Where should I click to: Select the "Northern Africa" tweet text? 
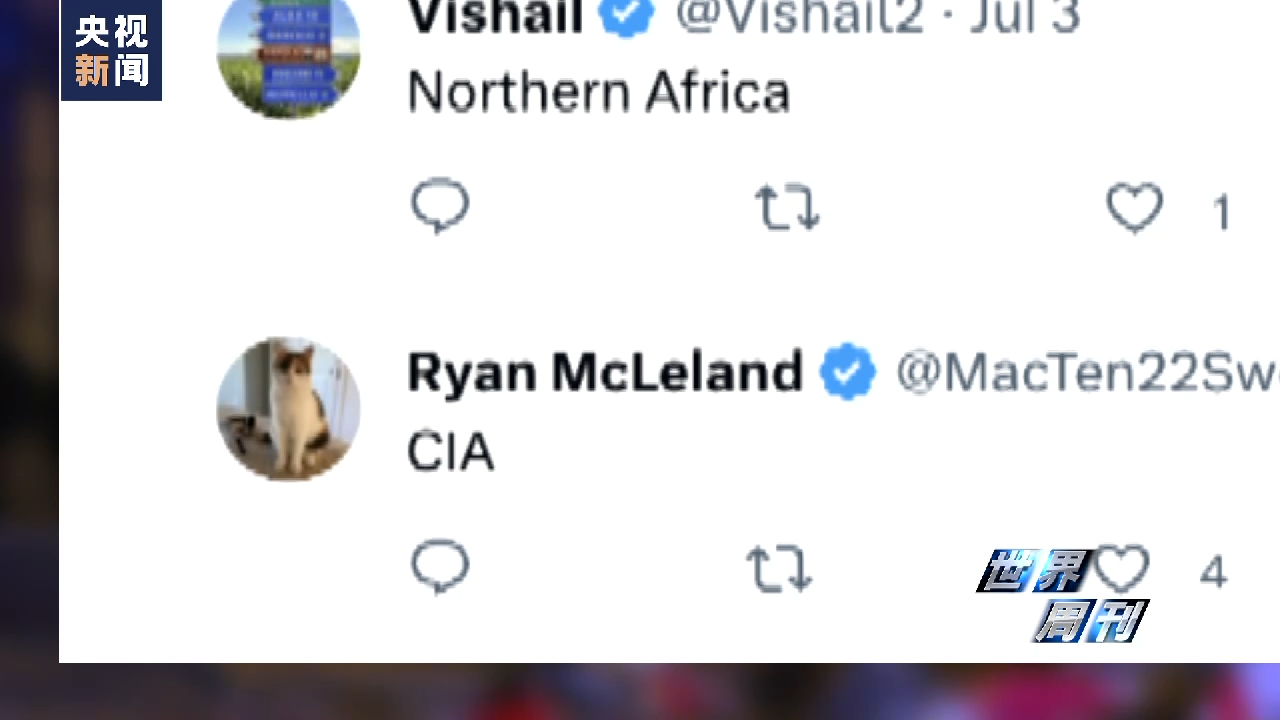click(x=599, y=93)
